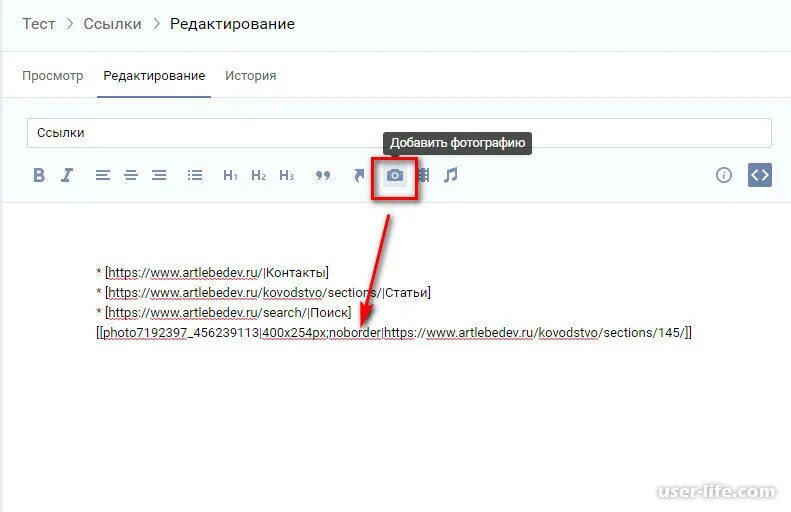The width and height of the screenshot is (791, 512).
Task: Click the photo7192397 markup line
Action: coord(394,333)
